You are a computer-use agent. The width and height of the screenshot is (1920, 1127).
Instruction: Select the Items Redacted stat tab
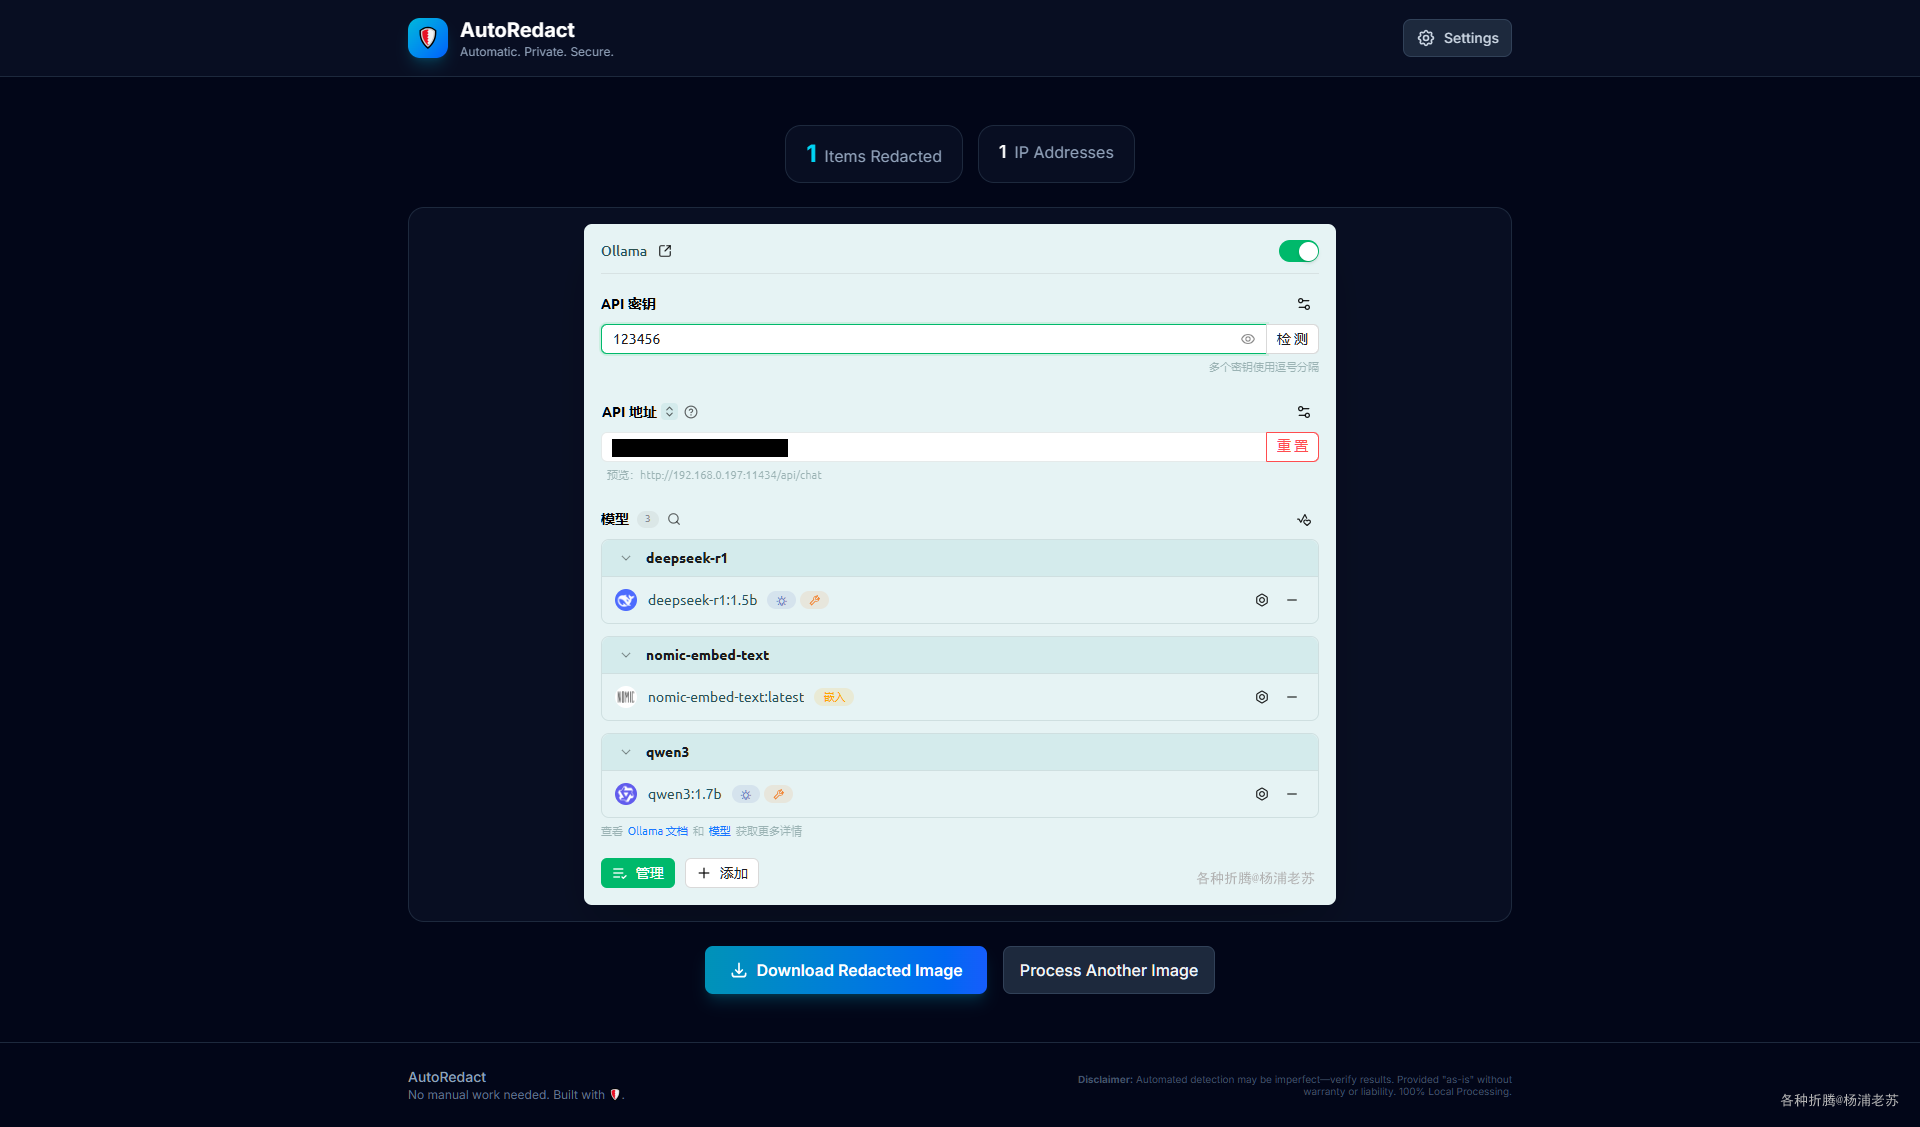873,154
